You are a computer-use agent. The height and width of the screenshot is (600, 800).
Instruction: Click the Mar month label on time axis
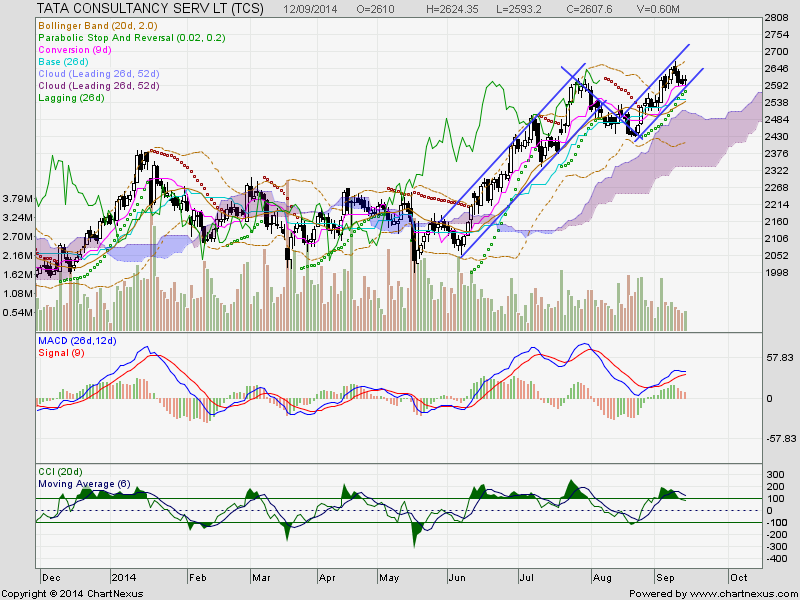pyautogui.click(x=261, y=578)
